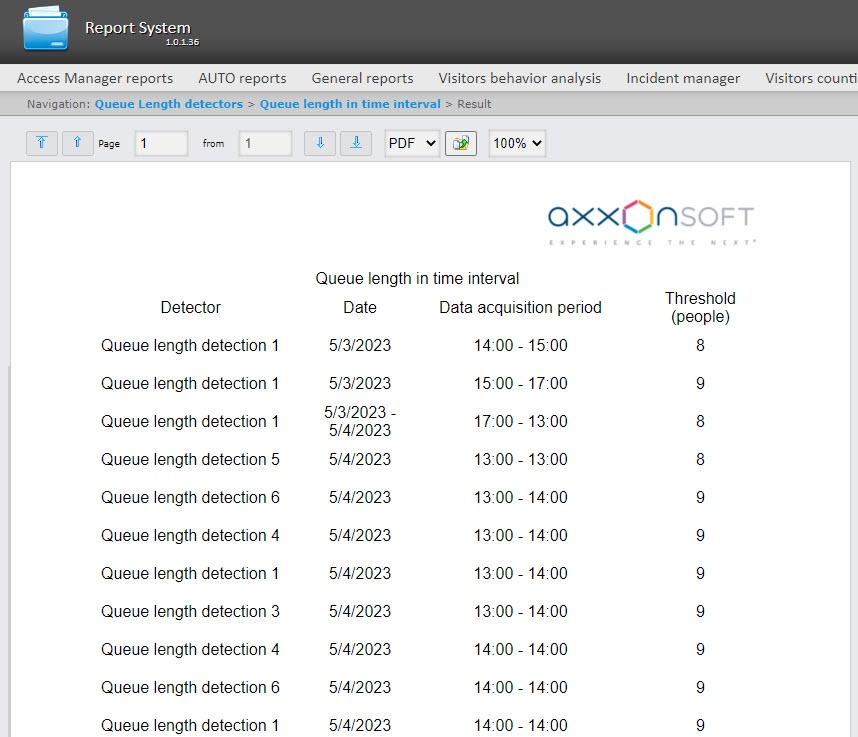Click the export report icon button
The image size is (858, 737).
pos(461,143)
